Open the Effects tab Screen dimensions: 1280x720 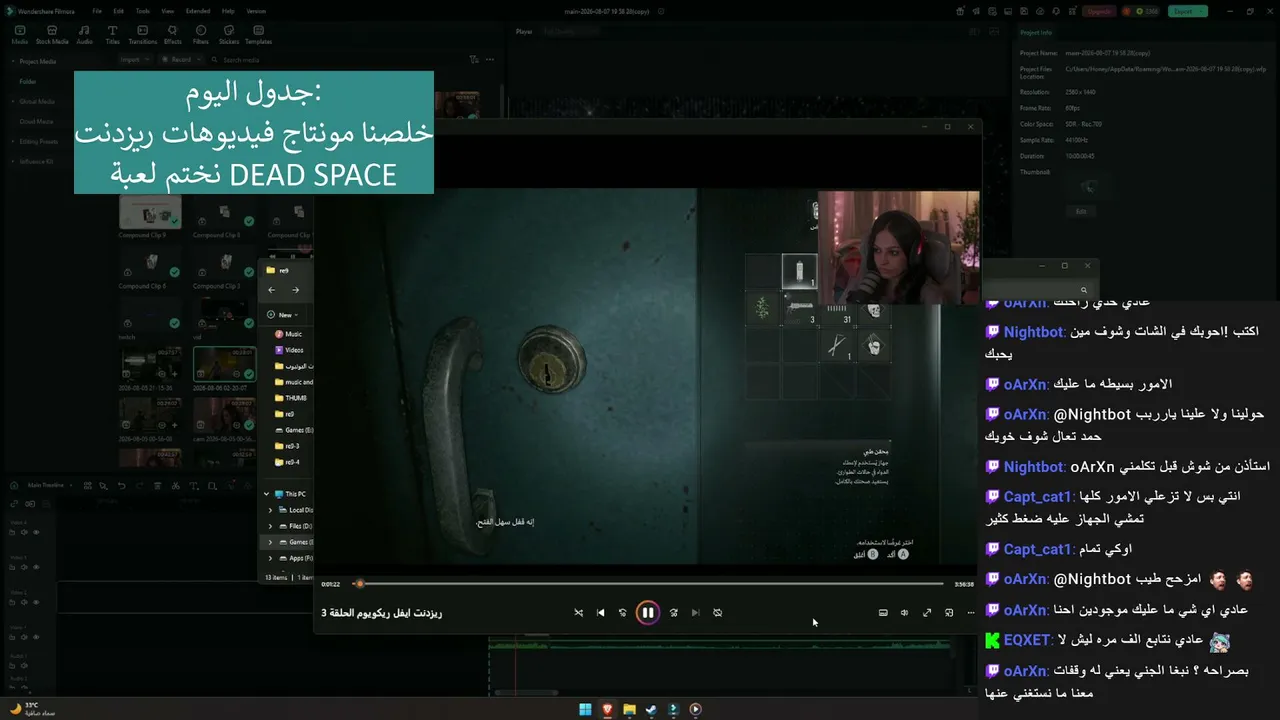tap(172, 35)
